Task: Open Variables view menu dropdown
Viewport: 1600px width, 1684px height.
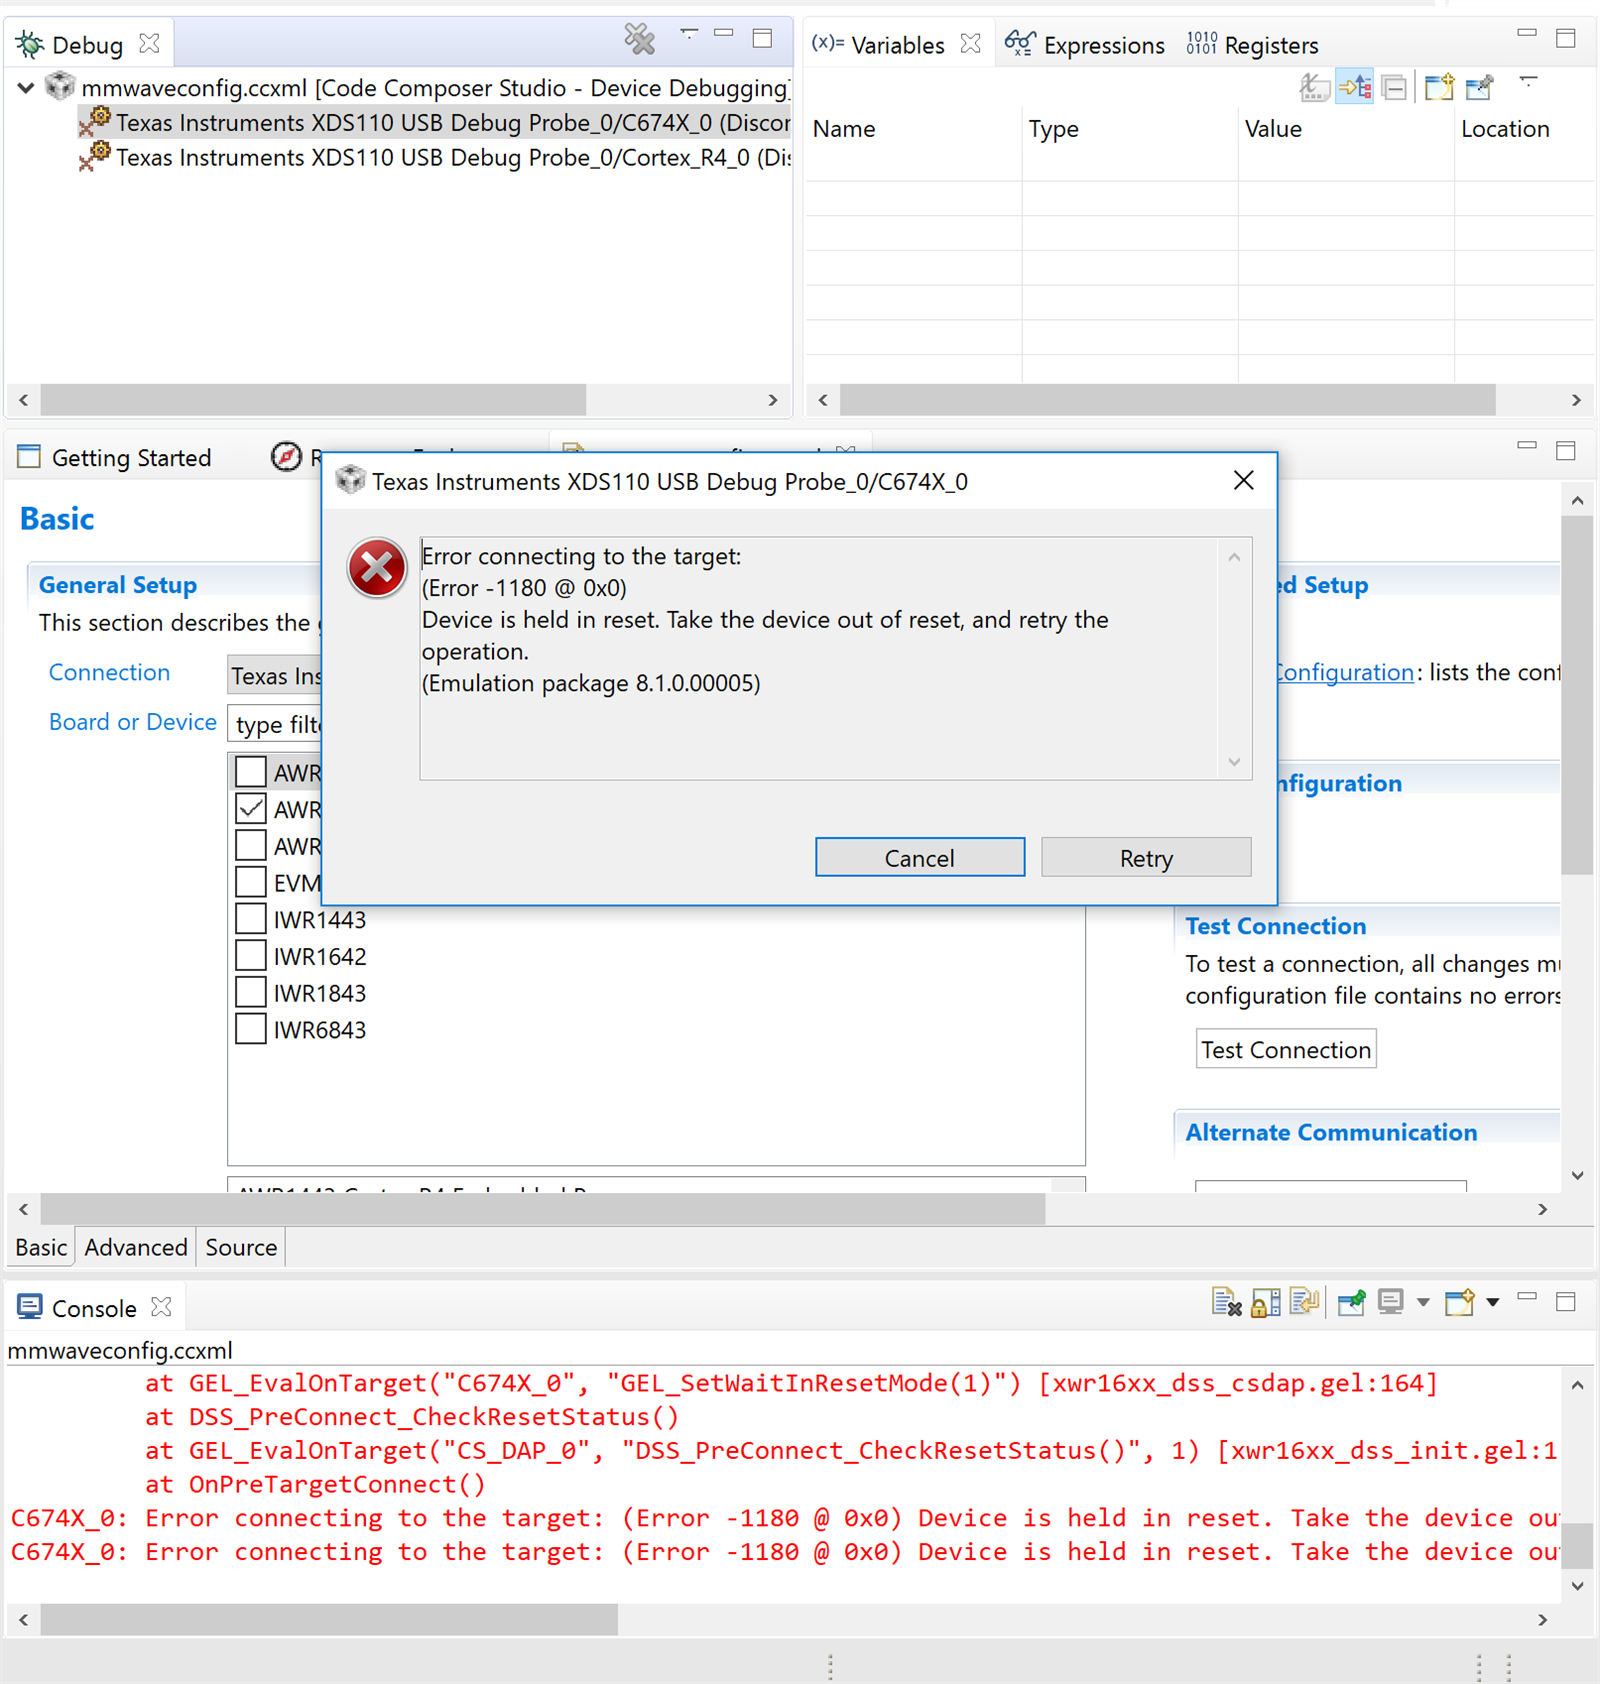Action: 1528,80
